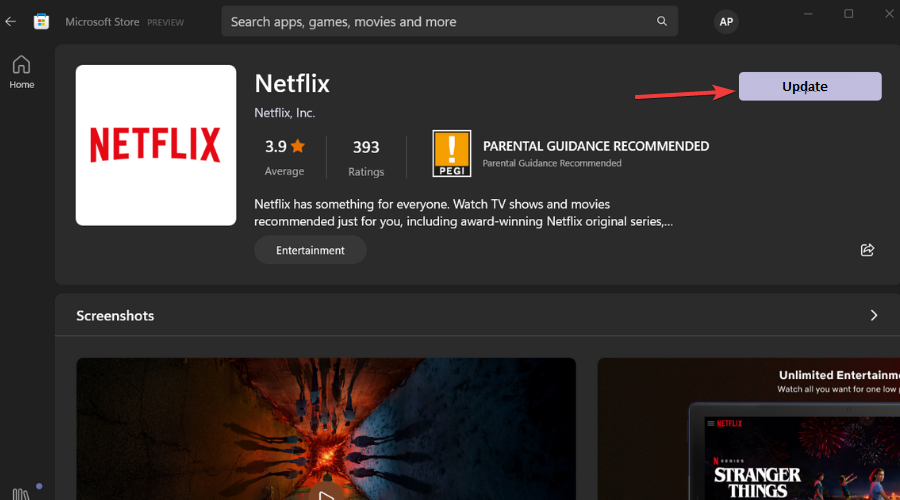Click the Microsoft Store logo icon
The width and height of the screenshot is (900, 500).
click(x=41, y=22)
